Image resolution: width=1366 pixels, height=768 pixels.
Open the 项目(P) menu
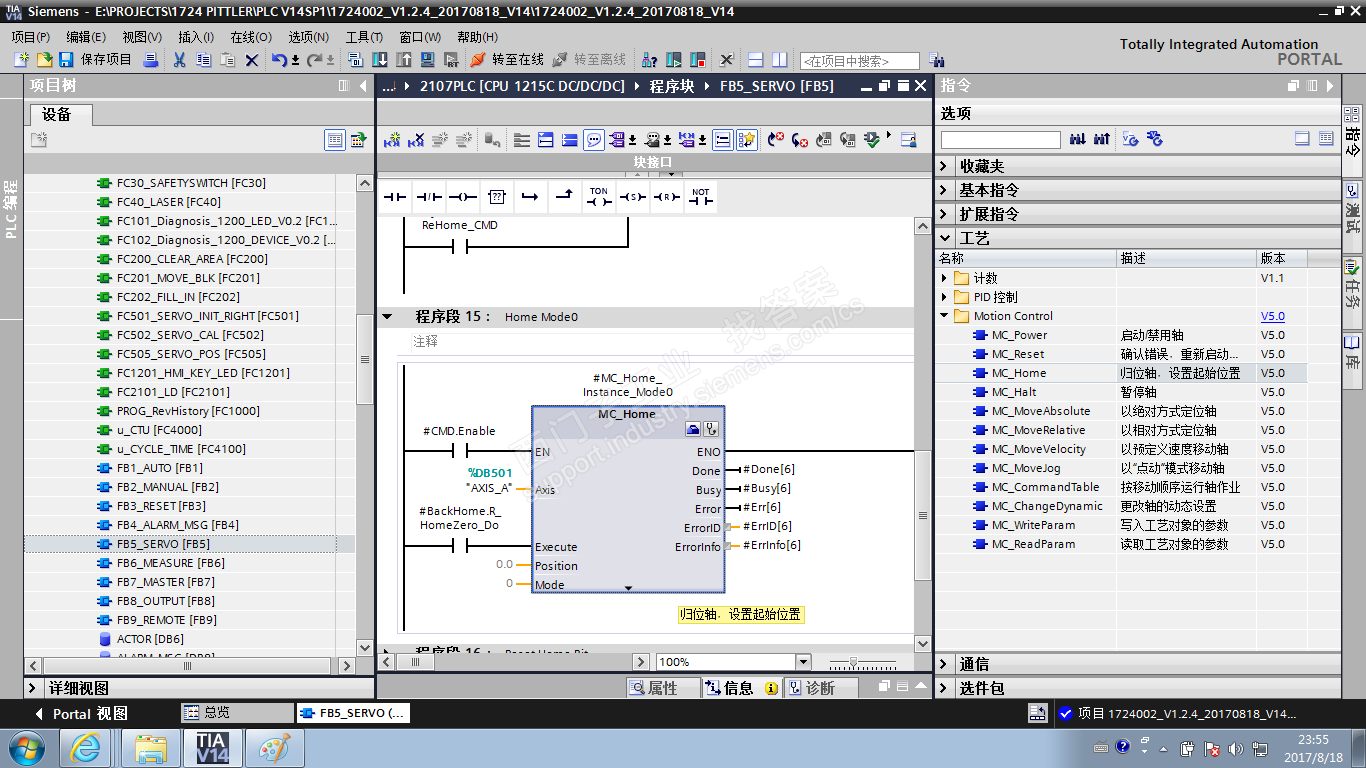click(31, 37)
